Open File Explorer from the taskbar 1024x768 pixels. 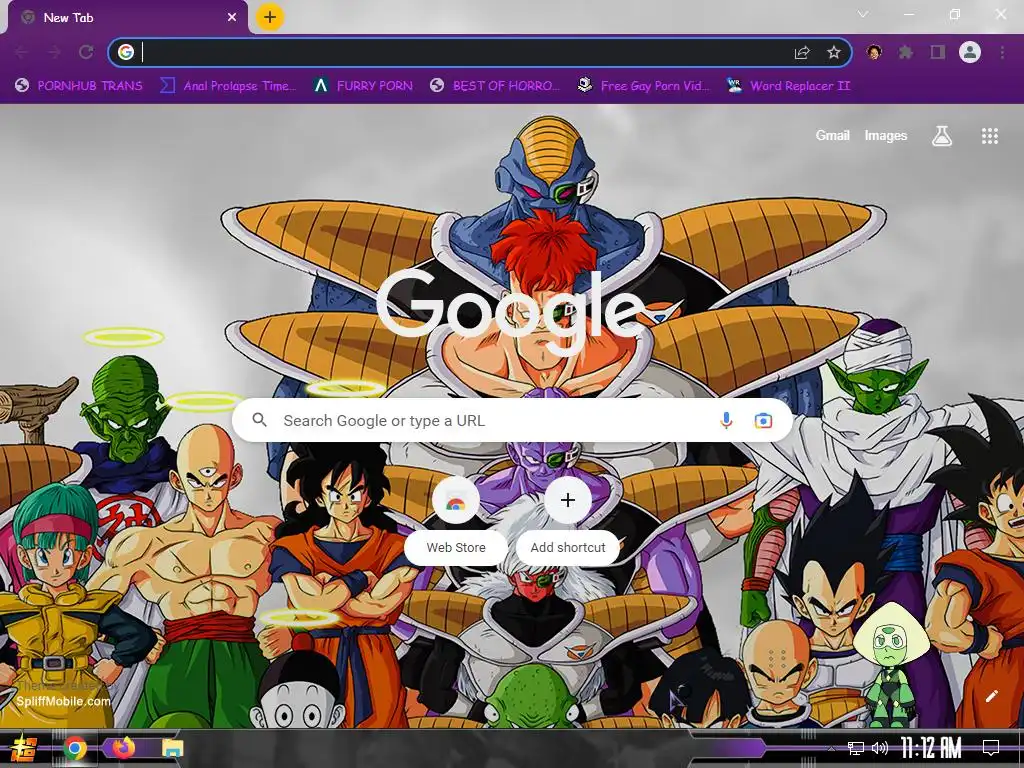[x=172, y=748]
